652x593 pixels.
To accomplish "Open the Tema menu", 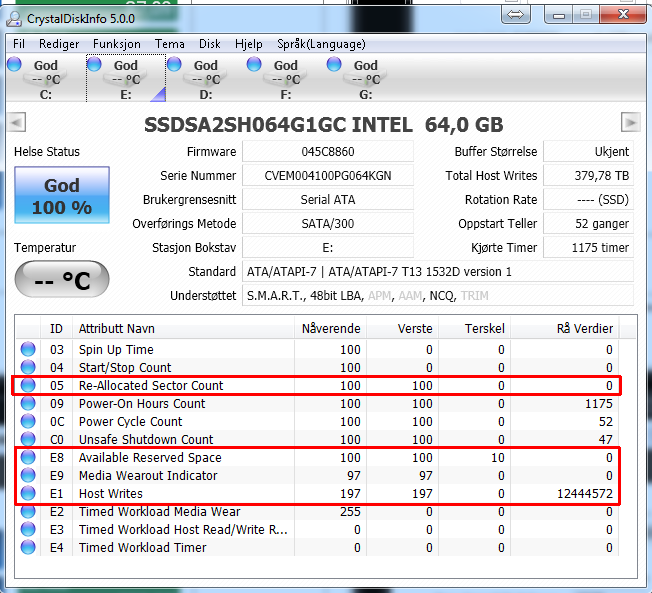I will tap(170, 44).
